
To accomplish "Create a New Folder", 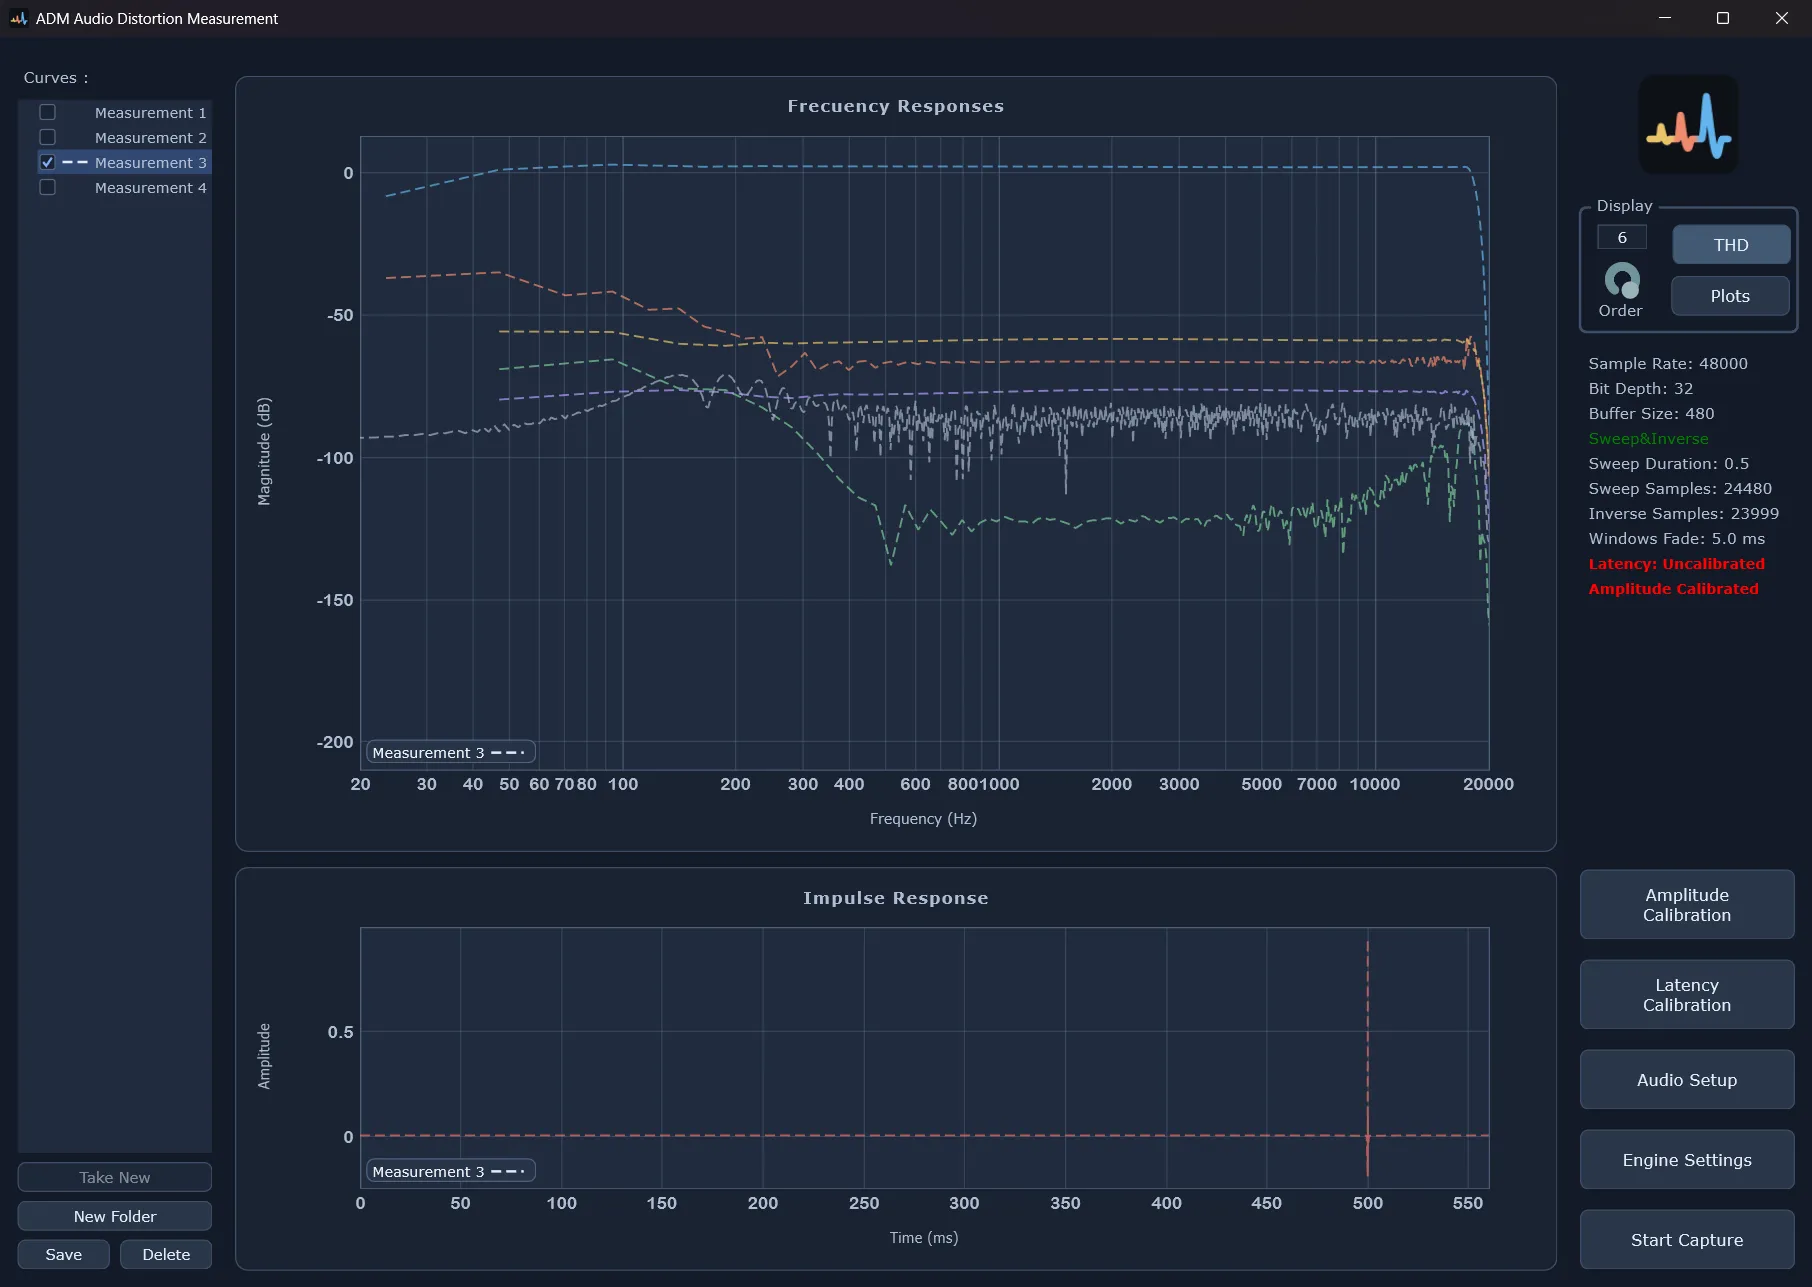I will pyautogui.click(x=115, y=1216).
